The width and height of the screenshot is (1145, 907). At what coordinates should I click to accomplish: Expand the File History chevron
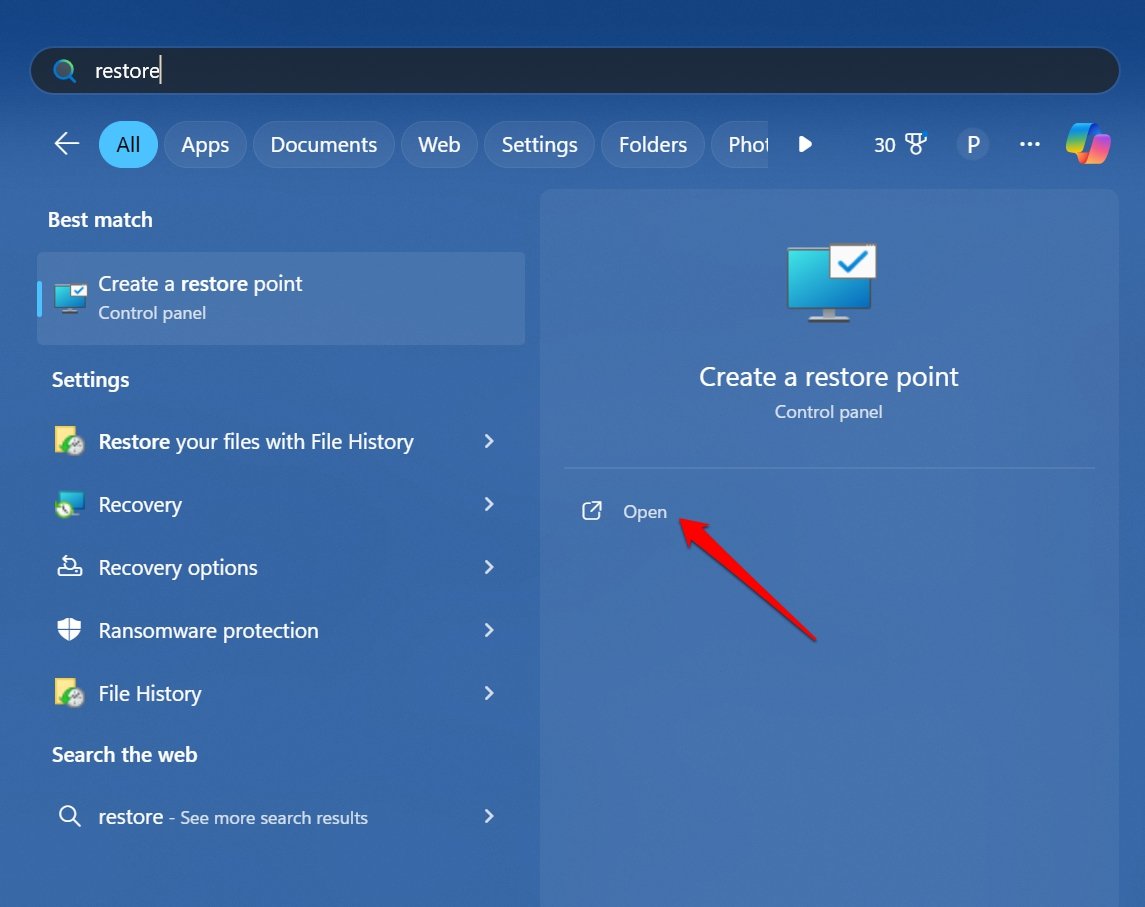pos(489,692)
